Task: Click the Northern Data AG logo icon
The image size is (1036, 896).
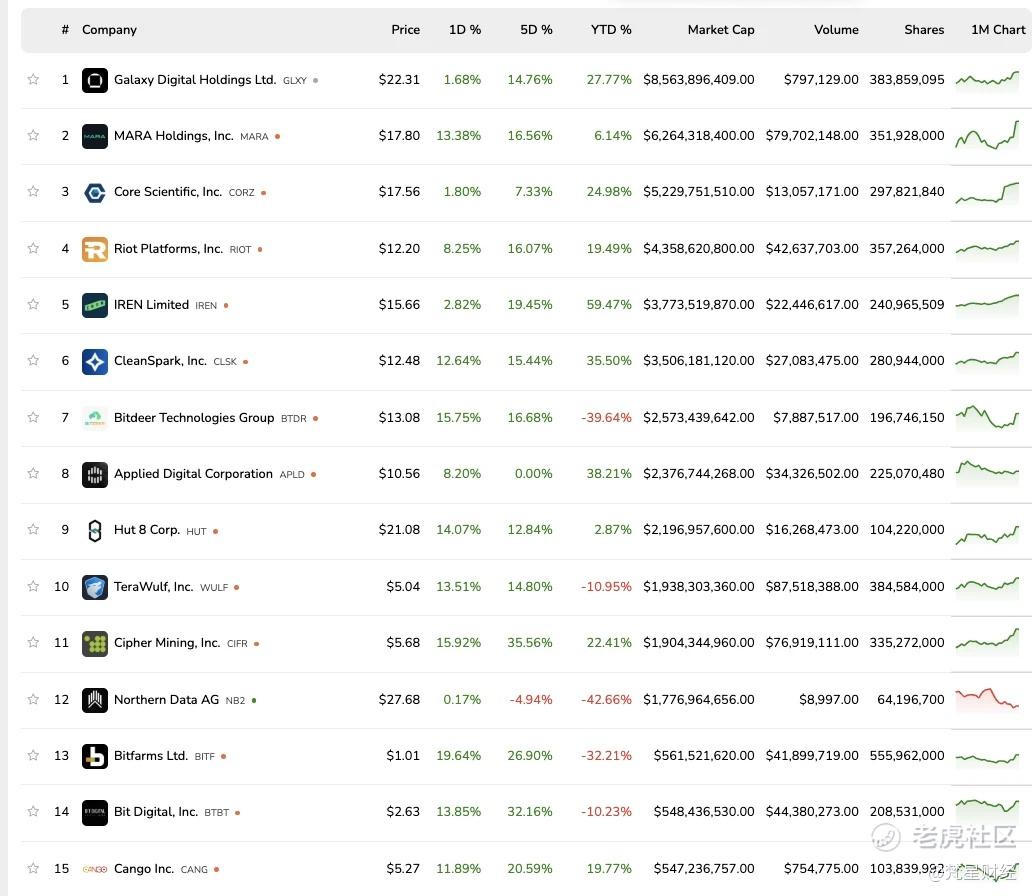Action: [x=94, y=700]
